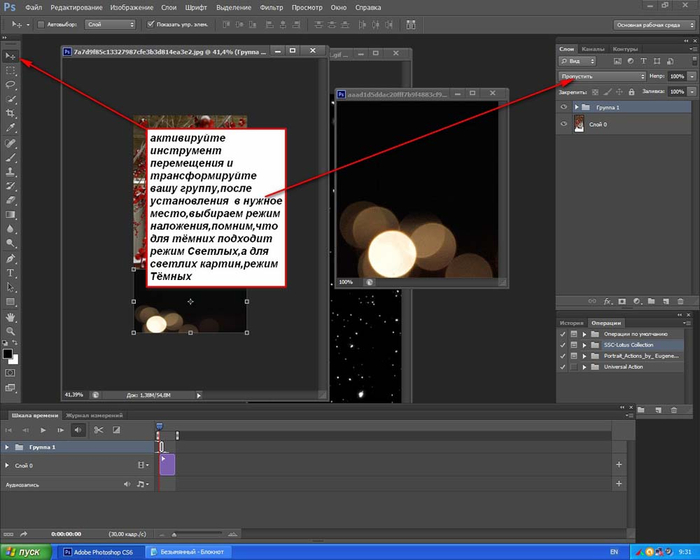Select the Eraser tool
700x560 pixels.
pyautogui.click(x=10, y=200)
